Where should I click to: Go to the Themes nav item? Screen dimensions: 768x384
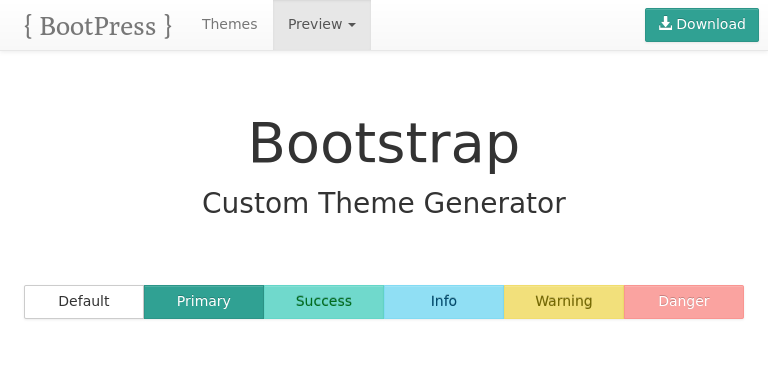click(229, 24)
